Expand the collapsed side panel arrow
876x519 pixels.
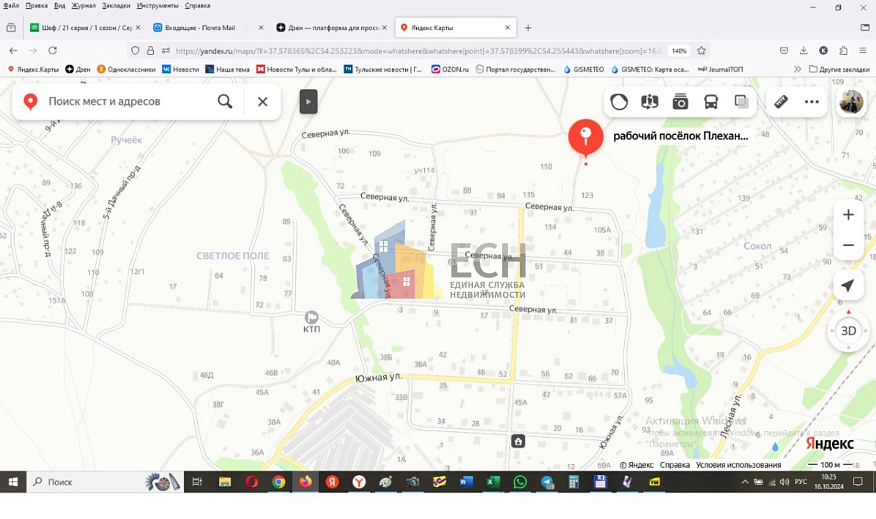click(308, 102)
